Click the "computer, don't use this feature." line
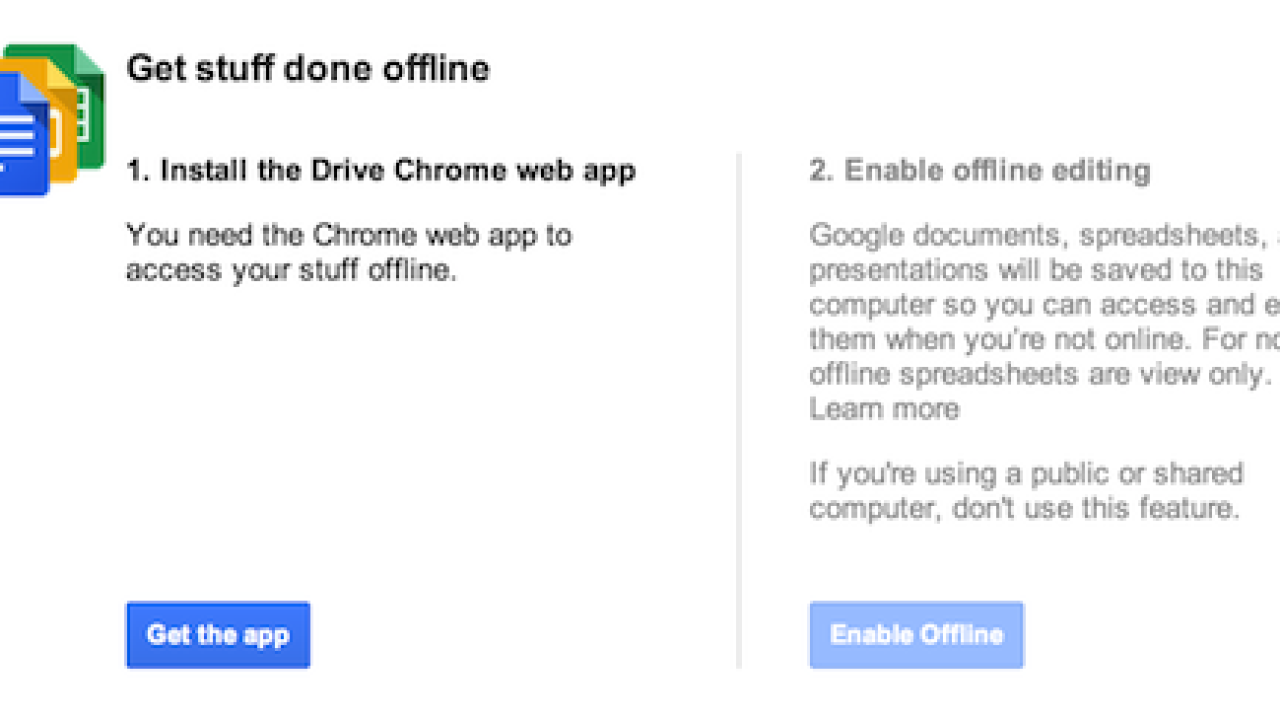 (x=1025, y=508)
